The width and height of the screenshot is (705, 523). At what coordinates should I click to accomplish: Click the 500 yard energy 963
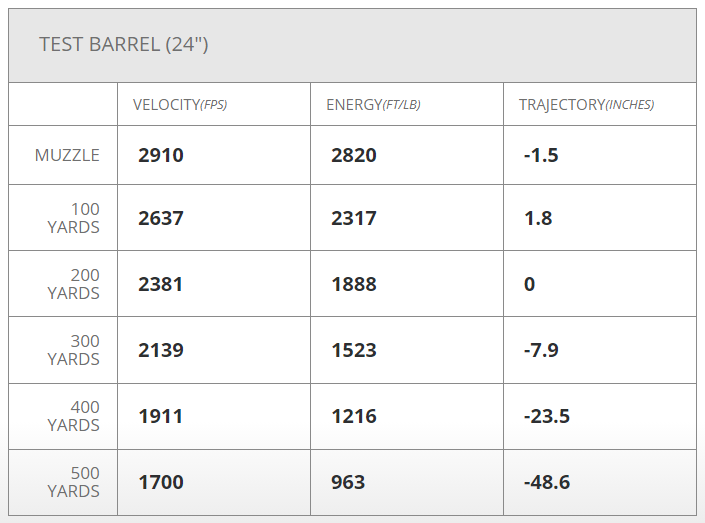tap(349, 482)
